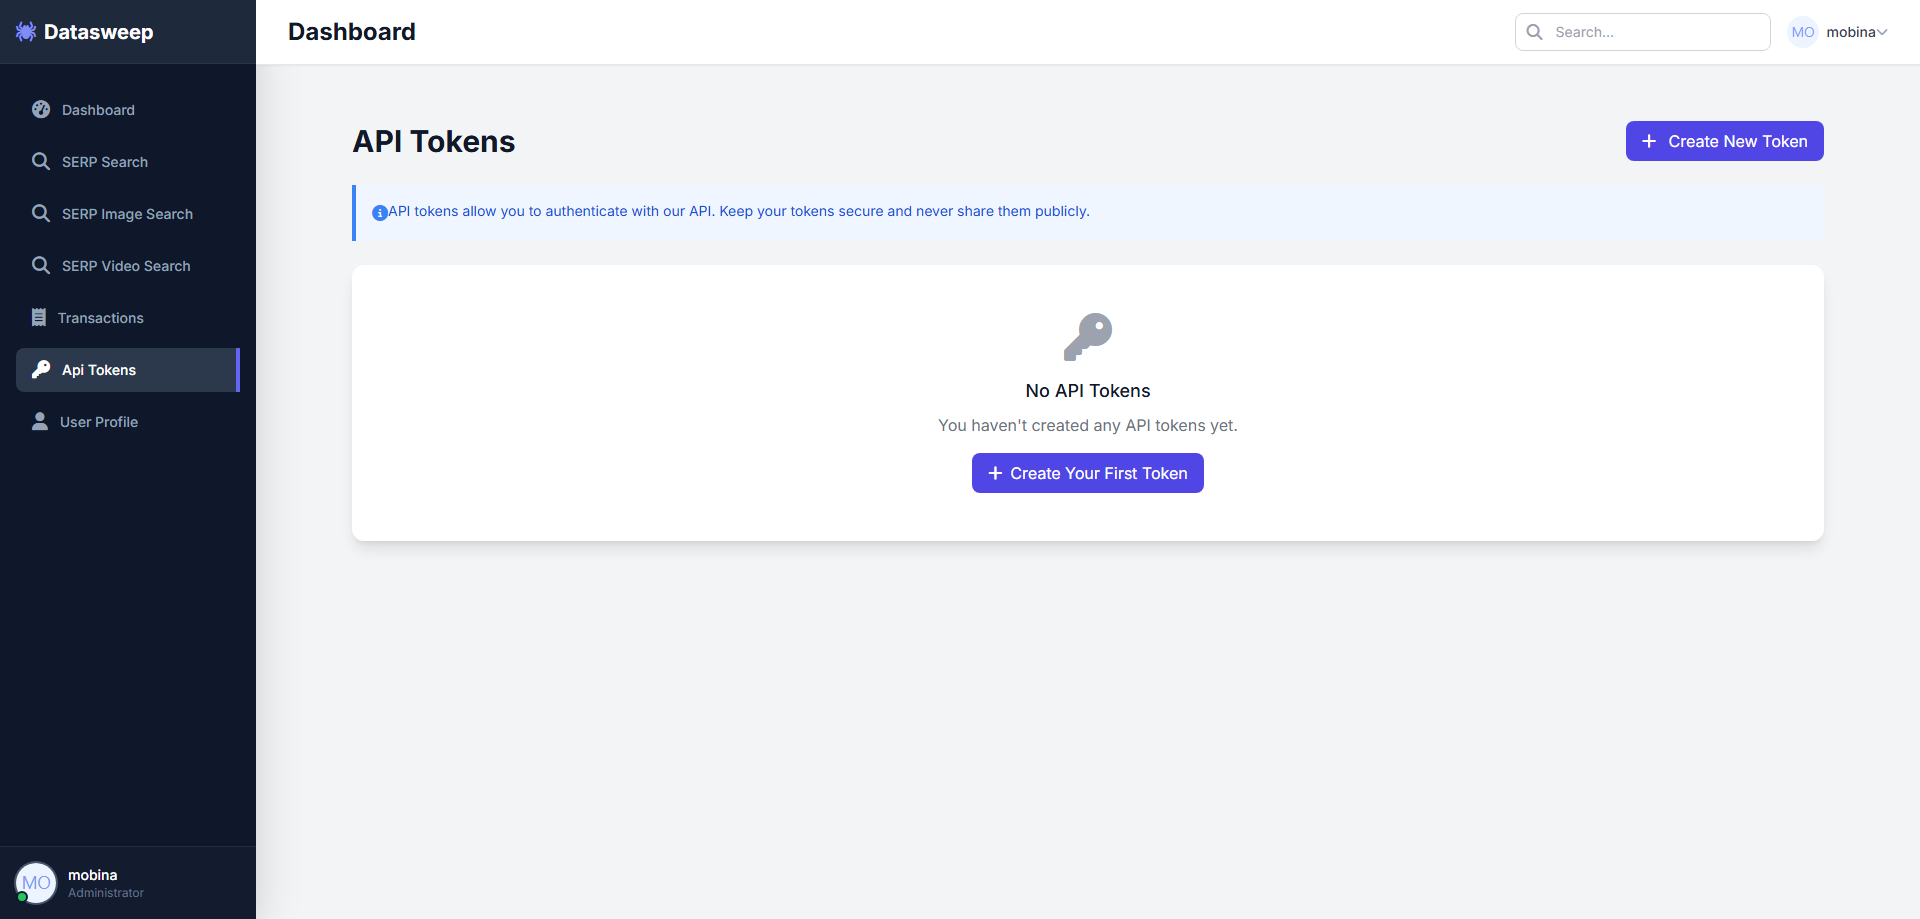This screenshot has width=1920, height=919.
Task: Select the SERP Search magnifier icon
Action: (x=40, y=161)
